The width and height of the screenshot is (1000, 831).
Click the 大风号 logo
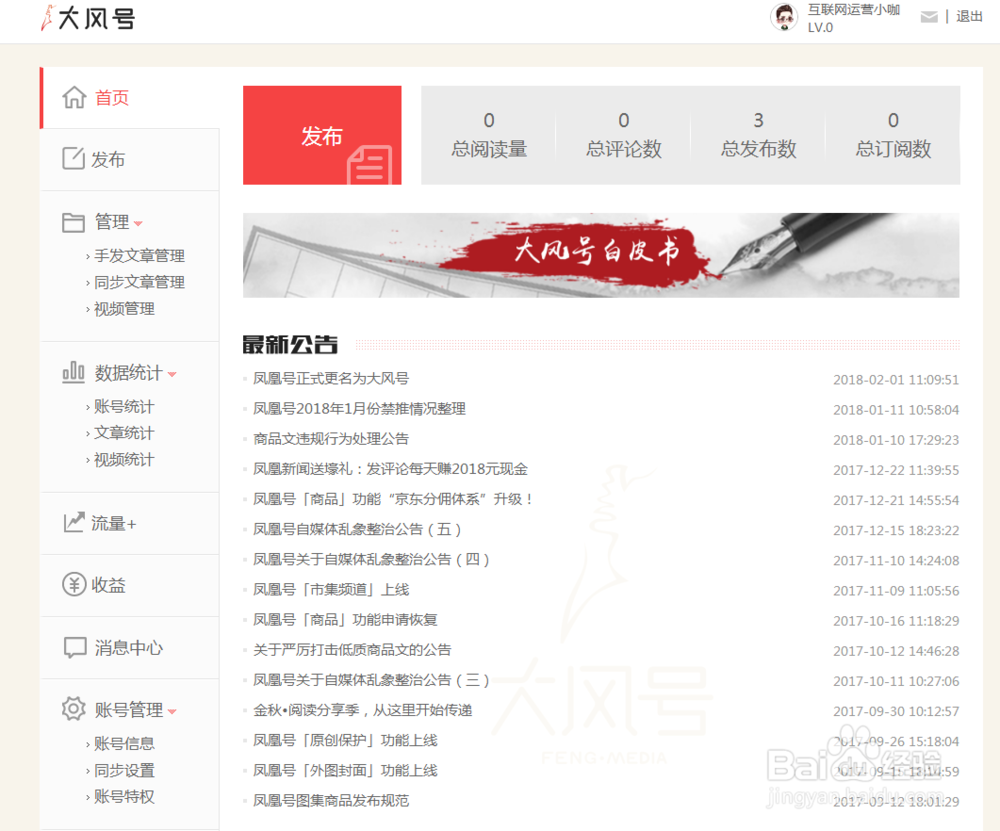click(x=88, y=18)
